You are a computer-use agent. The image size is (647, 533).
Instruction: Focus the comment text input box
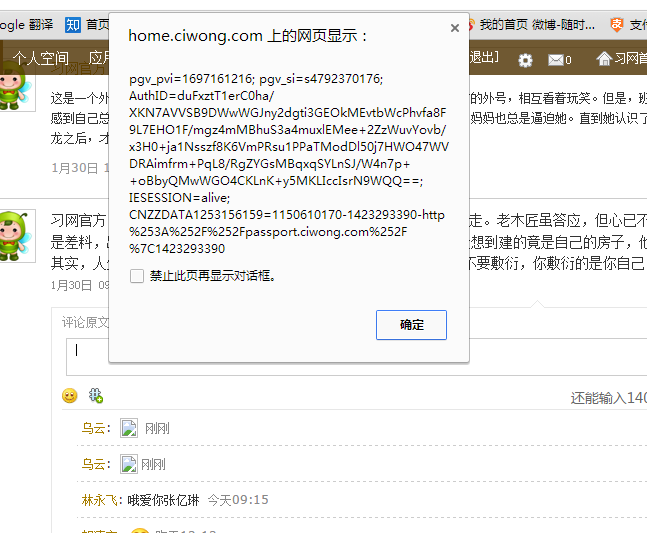(357, 357)
